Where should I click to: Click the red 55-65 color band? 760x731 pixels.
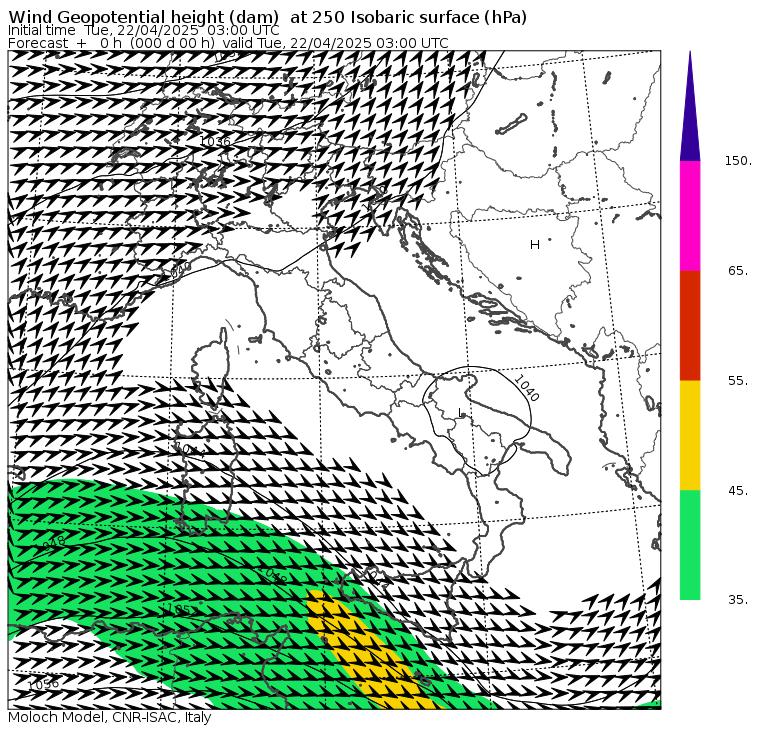tap(690, 325)
